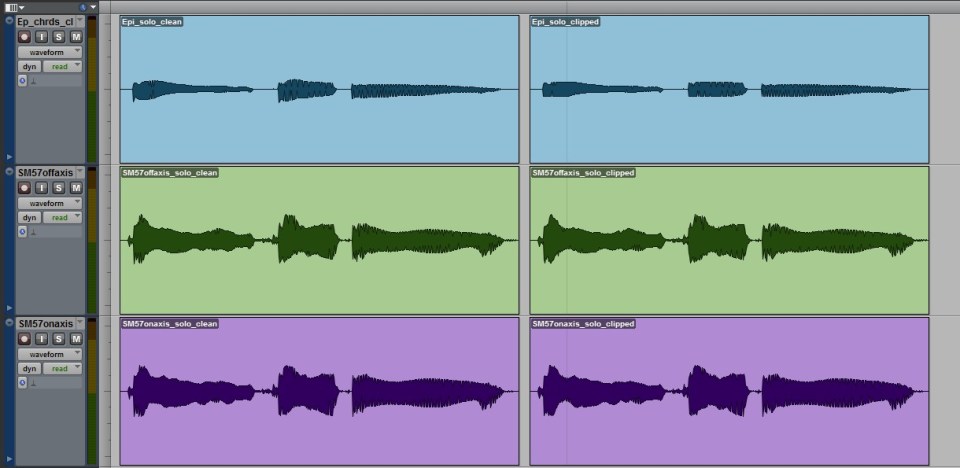
Task: Open Edit window view columns icon
Action: coord(12,7)
